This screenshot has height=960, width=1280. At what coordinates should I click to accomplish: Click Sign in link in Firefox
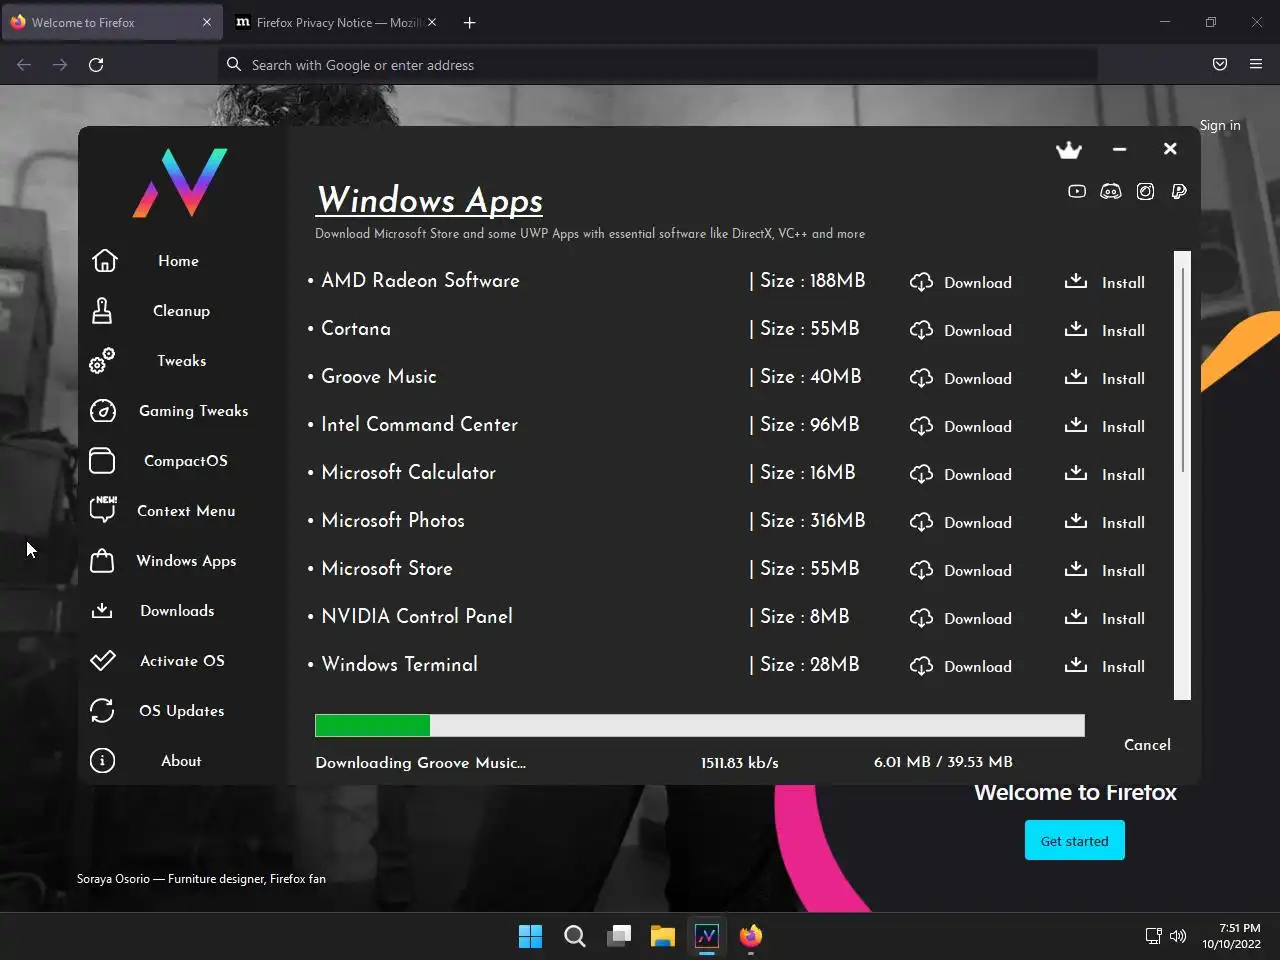click(1220, 125)
